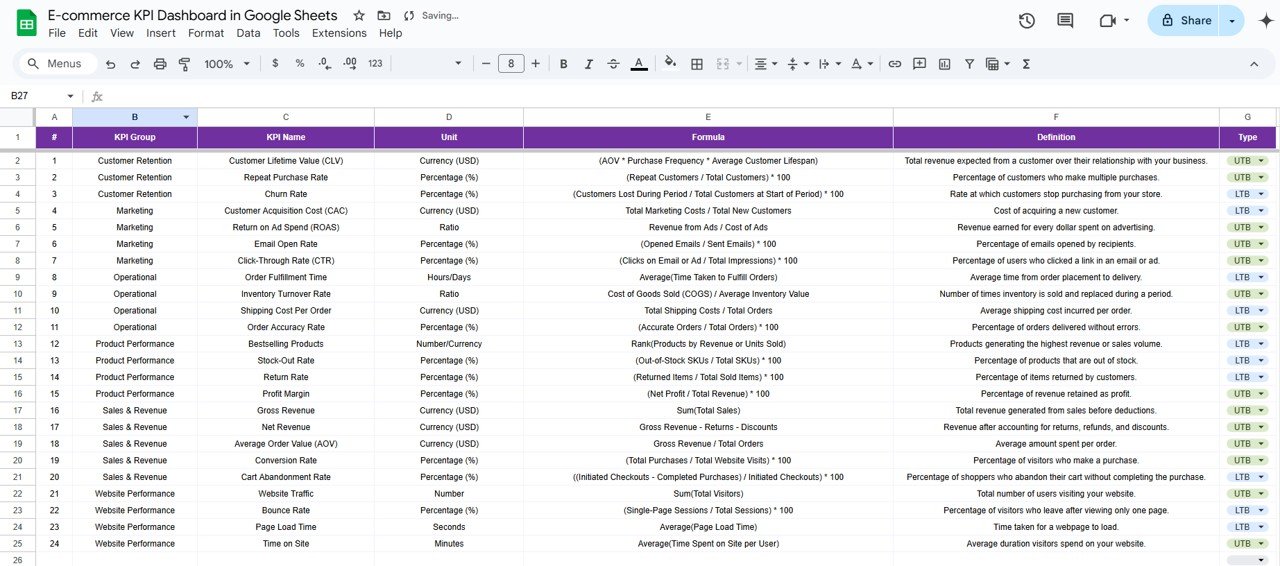The width and height of the screenshot is (1280, 566).
Task: Toggle bold formatting
Action: (564, 64)
